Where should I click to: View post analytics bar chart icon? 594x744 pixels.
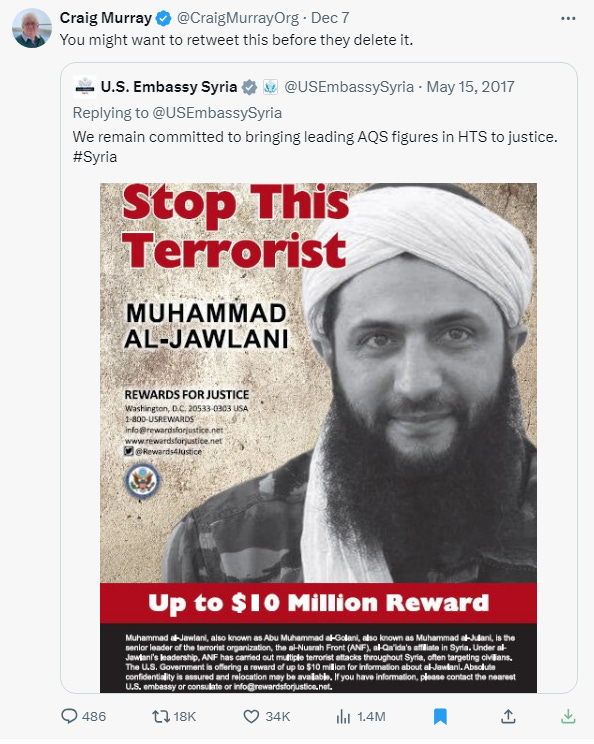343,716
